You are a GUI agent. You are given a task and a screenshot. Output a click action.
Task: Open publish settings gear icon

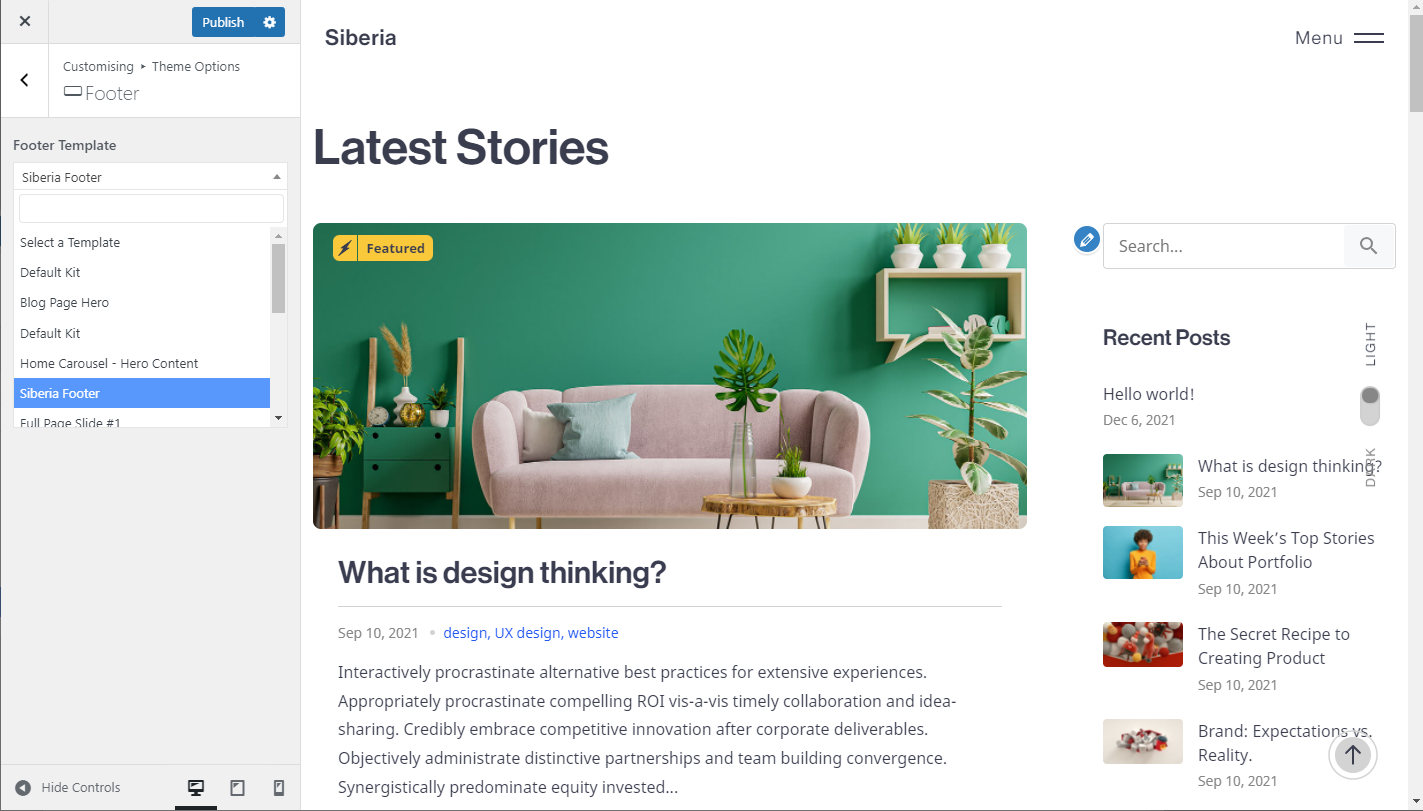269,22
